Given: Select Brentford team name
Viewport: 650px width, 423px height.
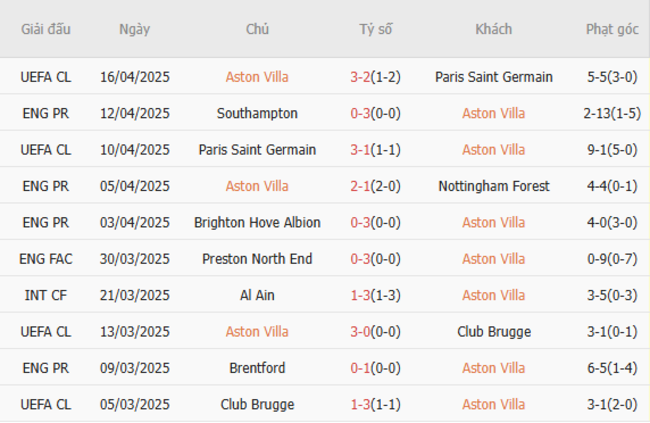Looking at the screenshot, I should coord(257,368).
